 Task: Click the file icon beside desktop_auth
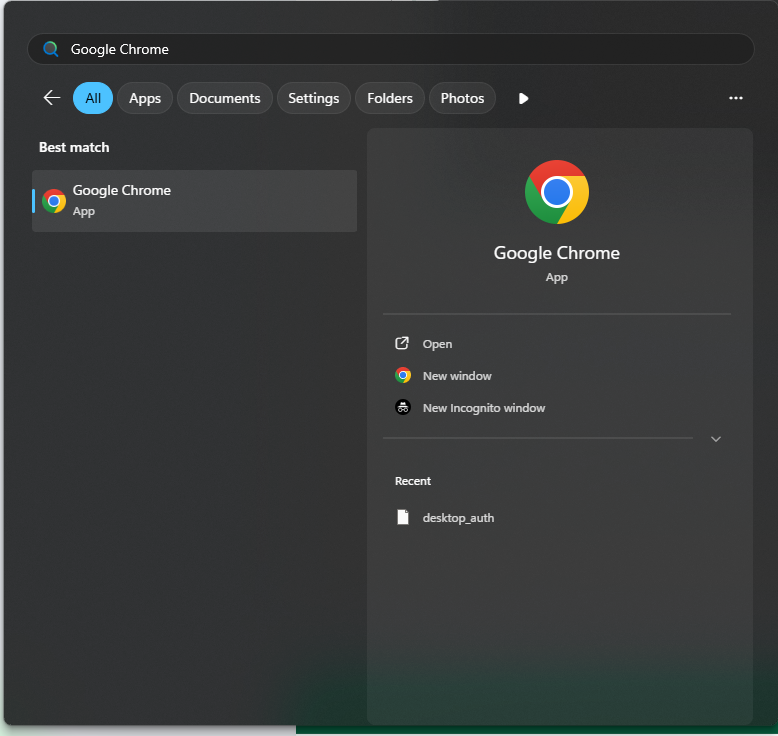tap(403, 517)
